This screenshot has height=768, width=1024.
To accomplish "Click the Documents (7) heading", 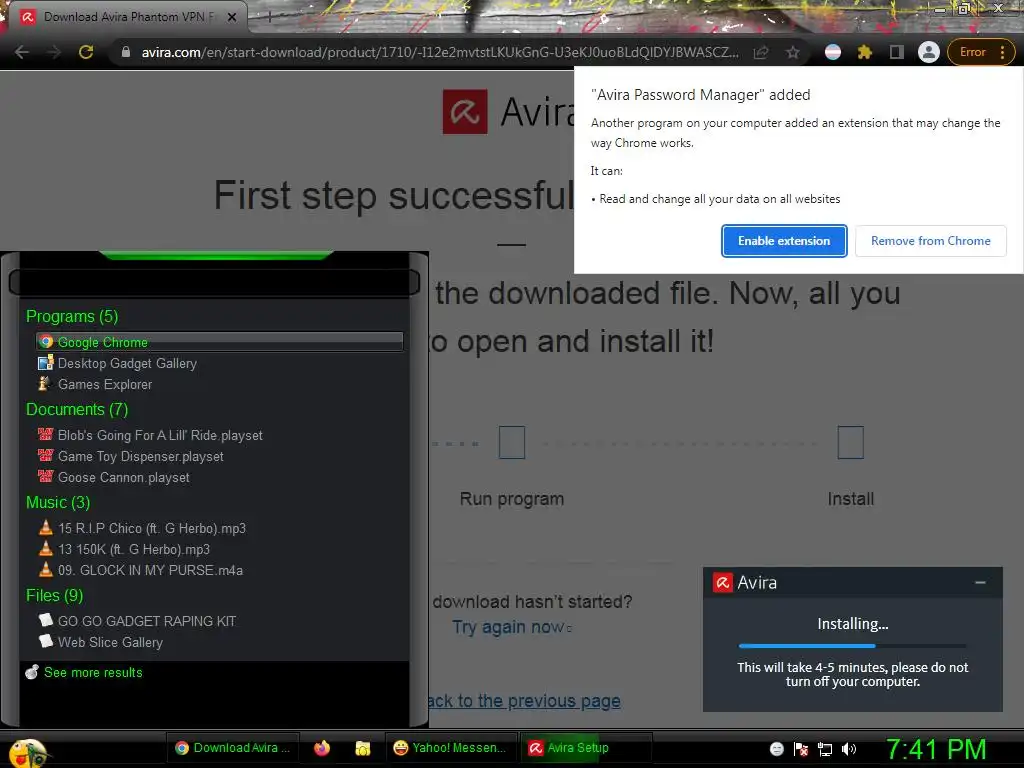I will point(77,409).
